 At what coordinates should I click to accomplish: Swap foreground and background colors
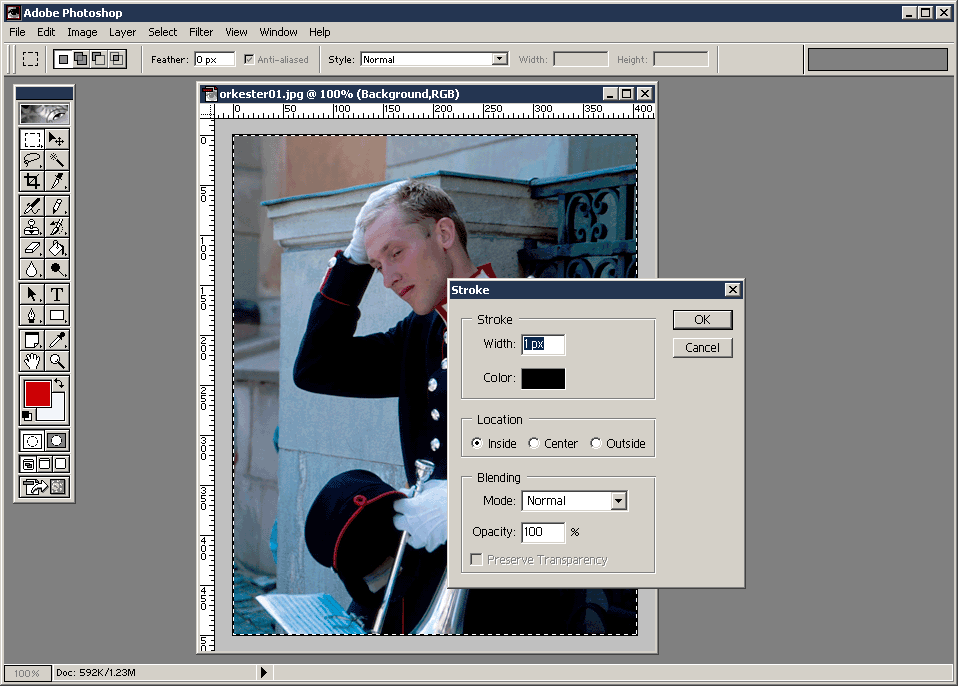pyautogui.click(x=59, y=384)
